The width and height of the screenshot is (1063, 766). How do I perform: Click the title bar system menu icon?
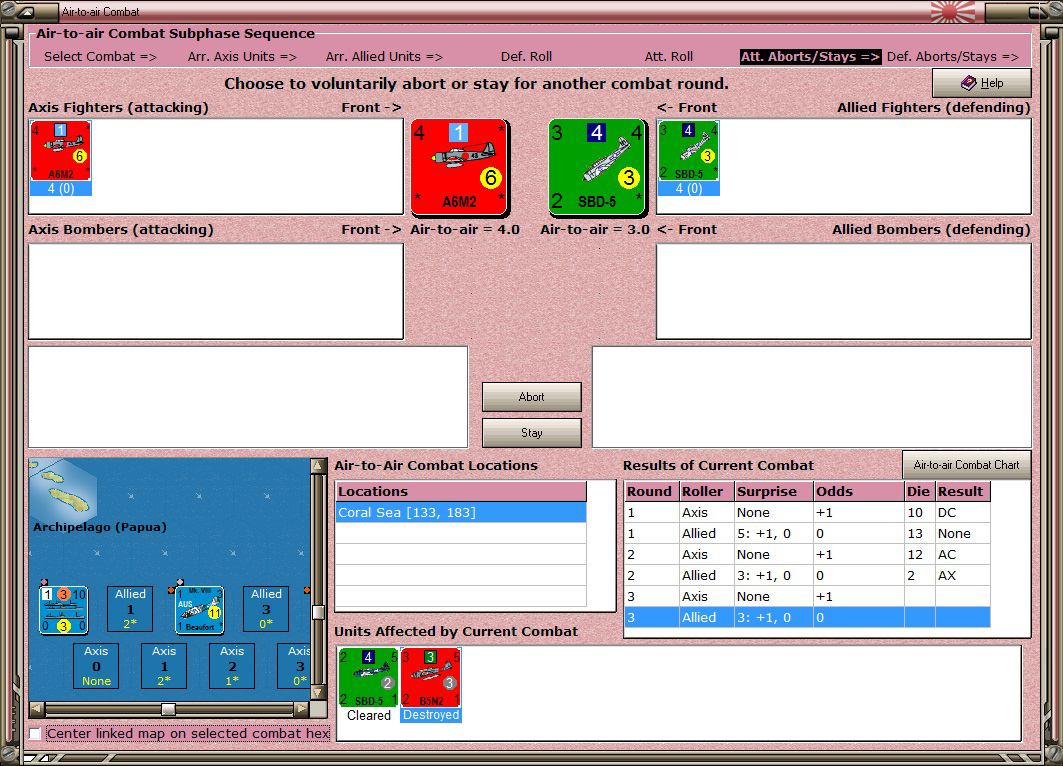[26, 12]
